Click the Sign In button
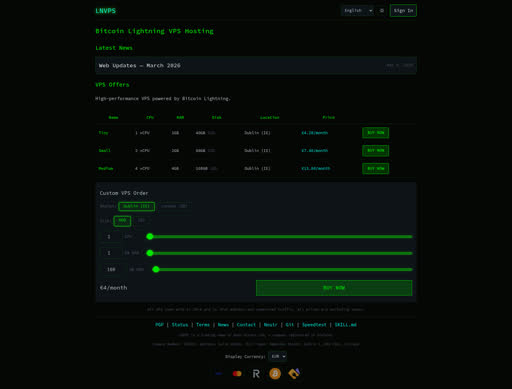 click(x=403, y=11)
